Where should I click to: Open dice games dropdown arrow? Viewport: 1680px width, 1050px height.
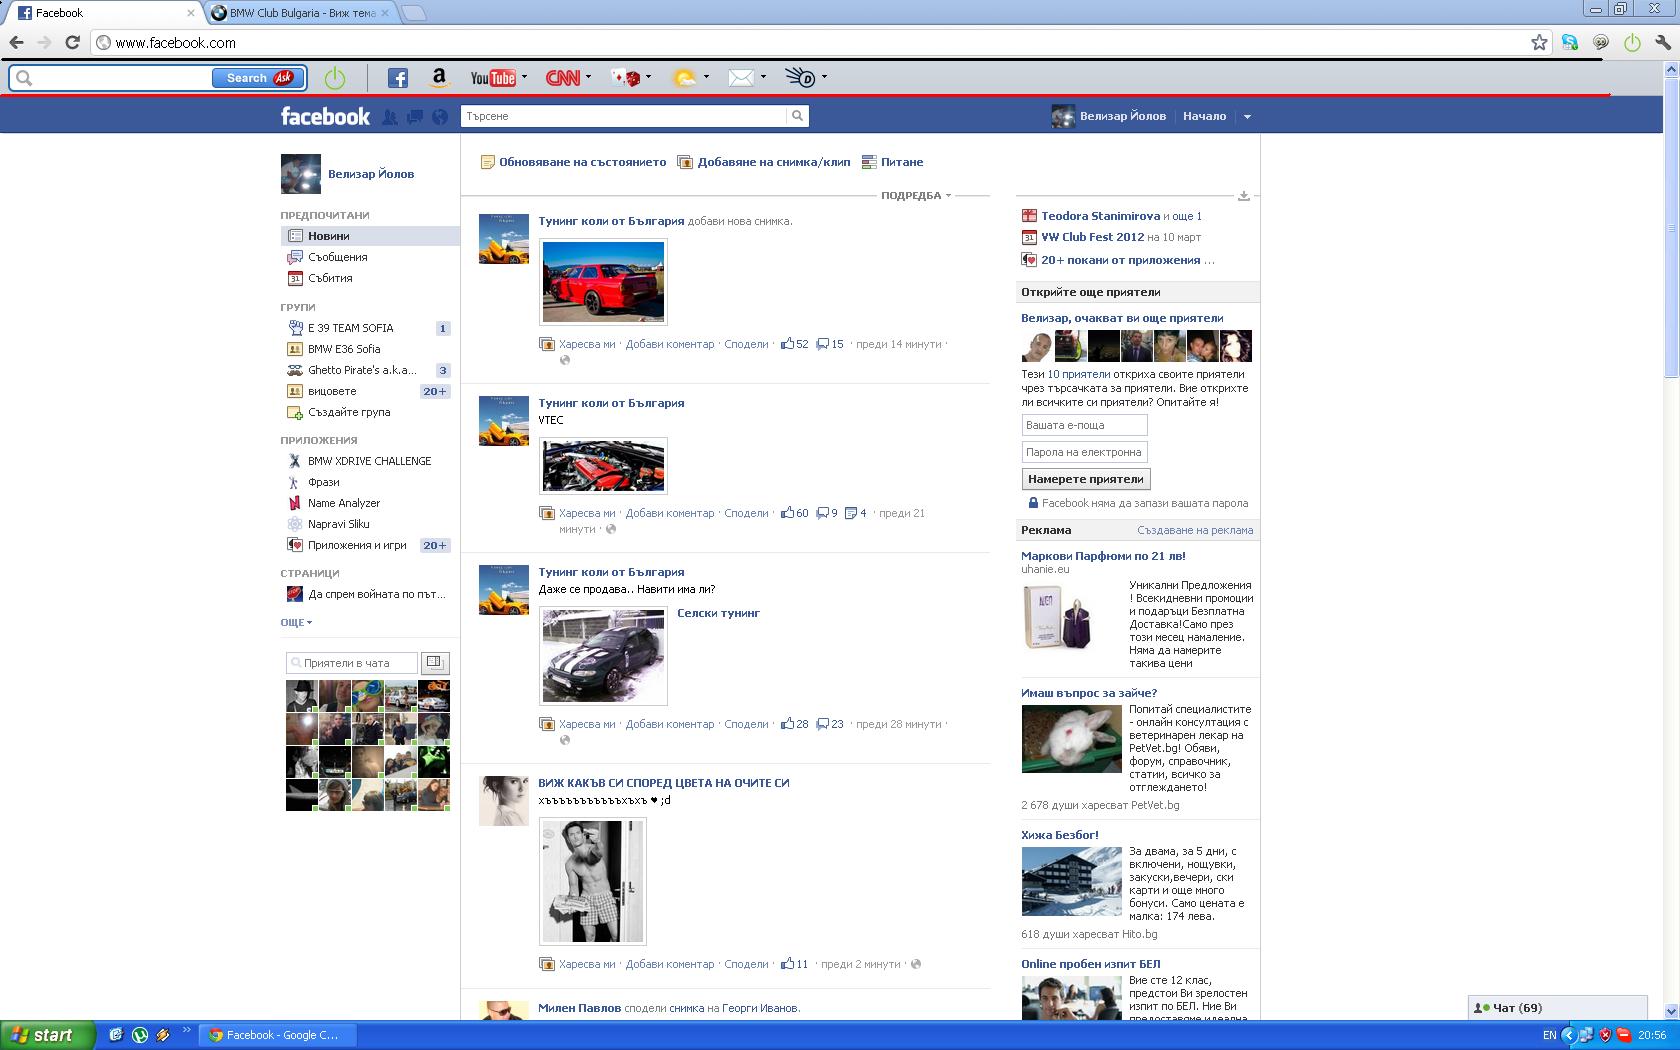pyautogui.click(x=648, y=77)
